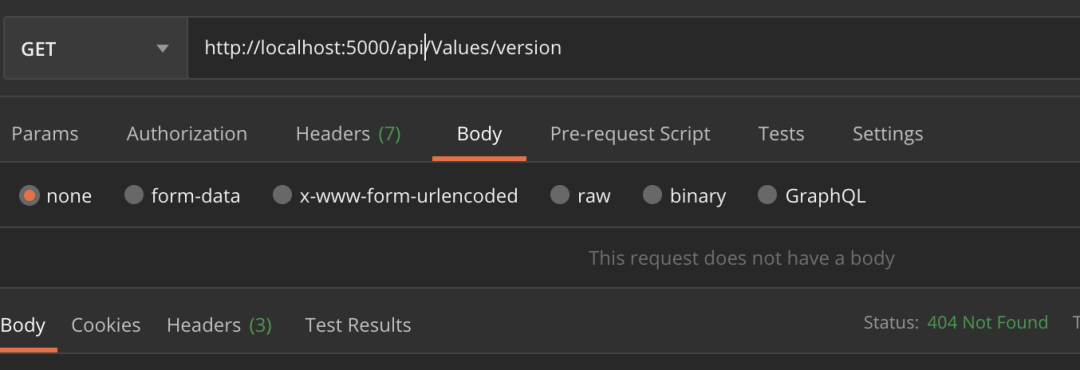This screenshot has width=1080, height=370.
Task: Open the Pre-request Script tab
Action: pos(630,134)
